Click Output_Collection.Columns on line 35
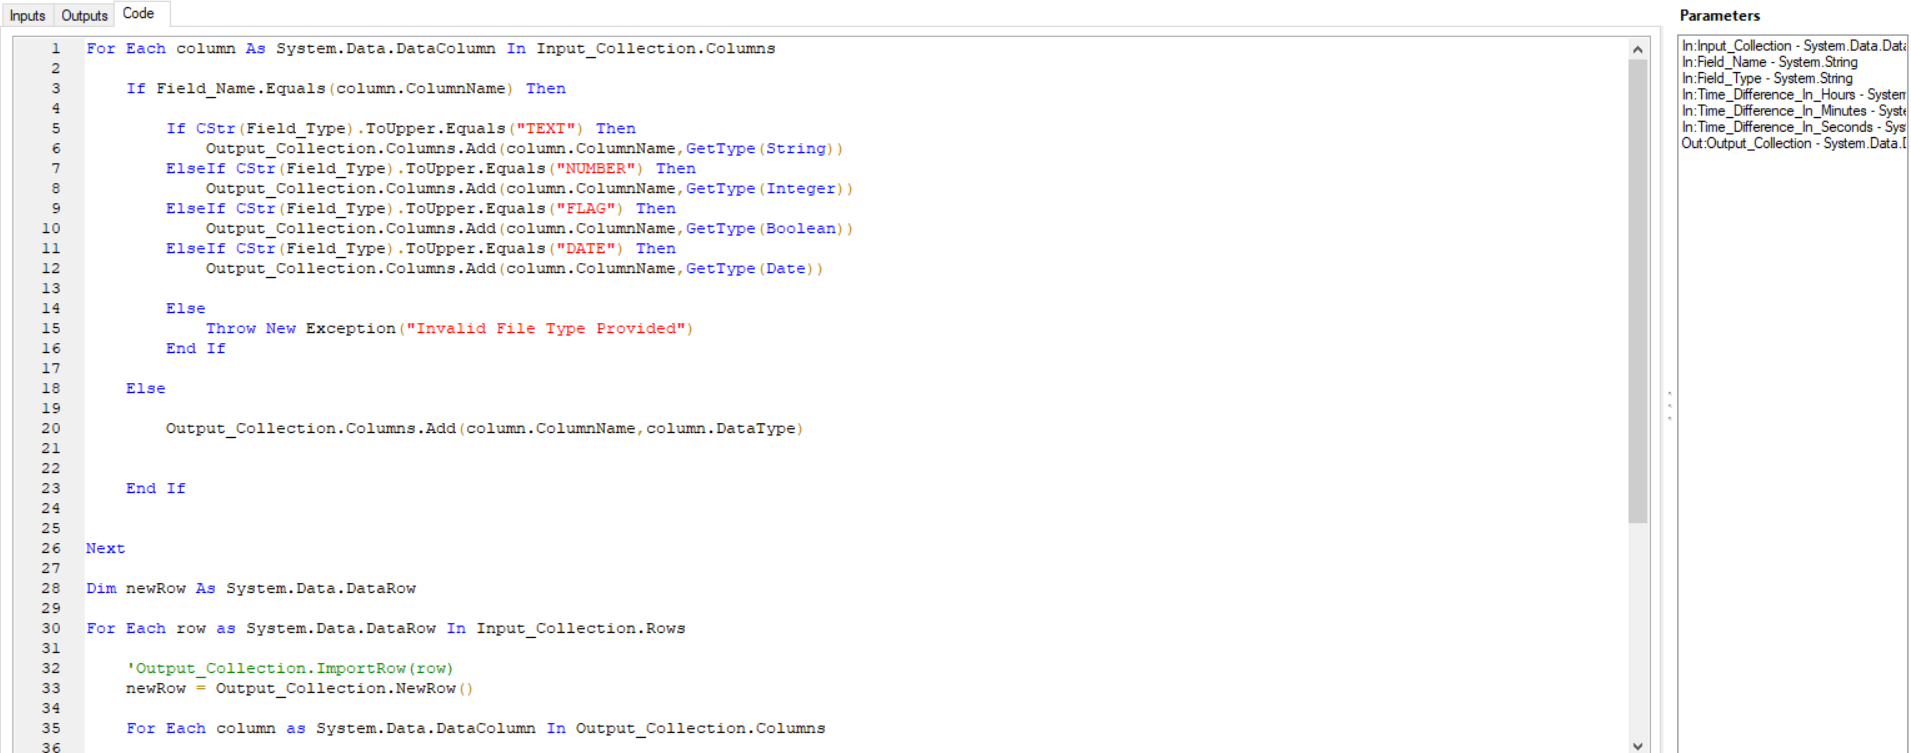Image resolution: width=1911 pixels, height=753 pixels. [x=700, y=728]
